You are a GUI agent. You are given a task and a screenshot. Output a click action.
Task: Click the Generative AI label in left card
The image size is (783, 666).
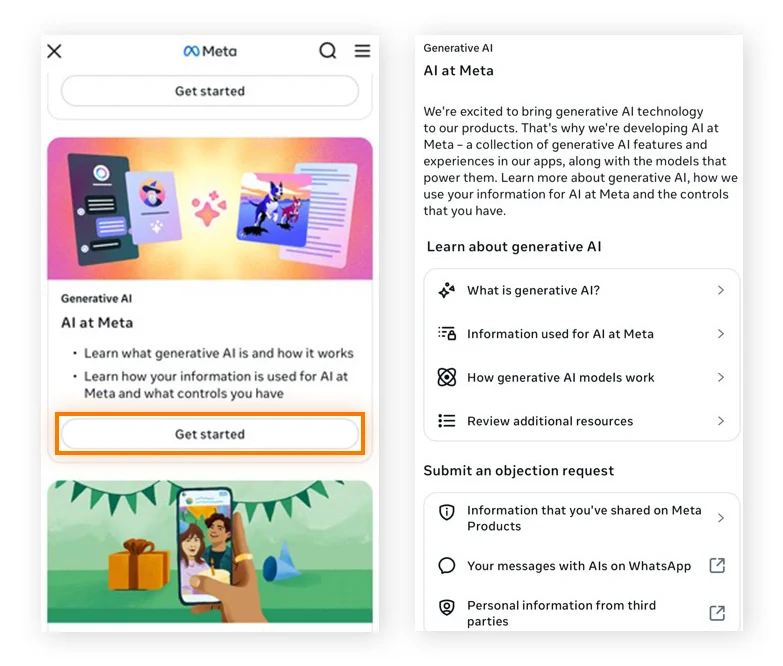click(96, 299)
